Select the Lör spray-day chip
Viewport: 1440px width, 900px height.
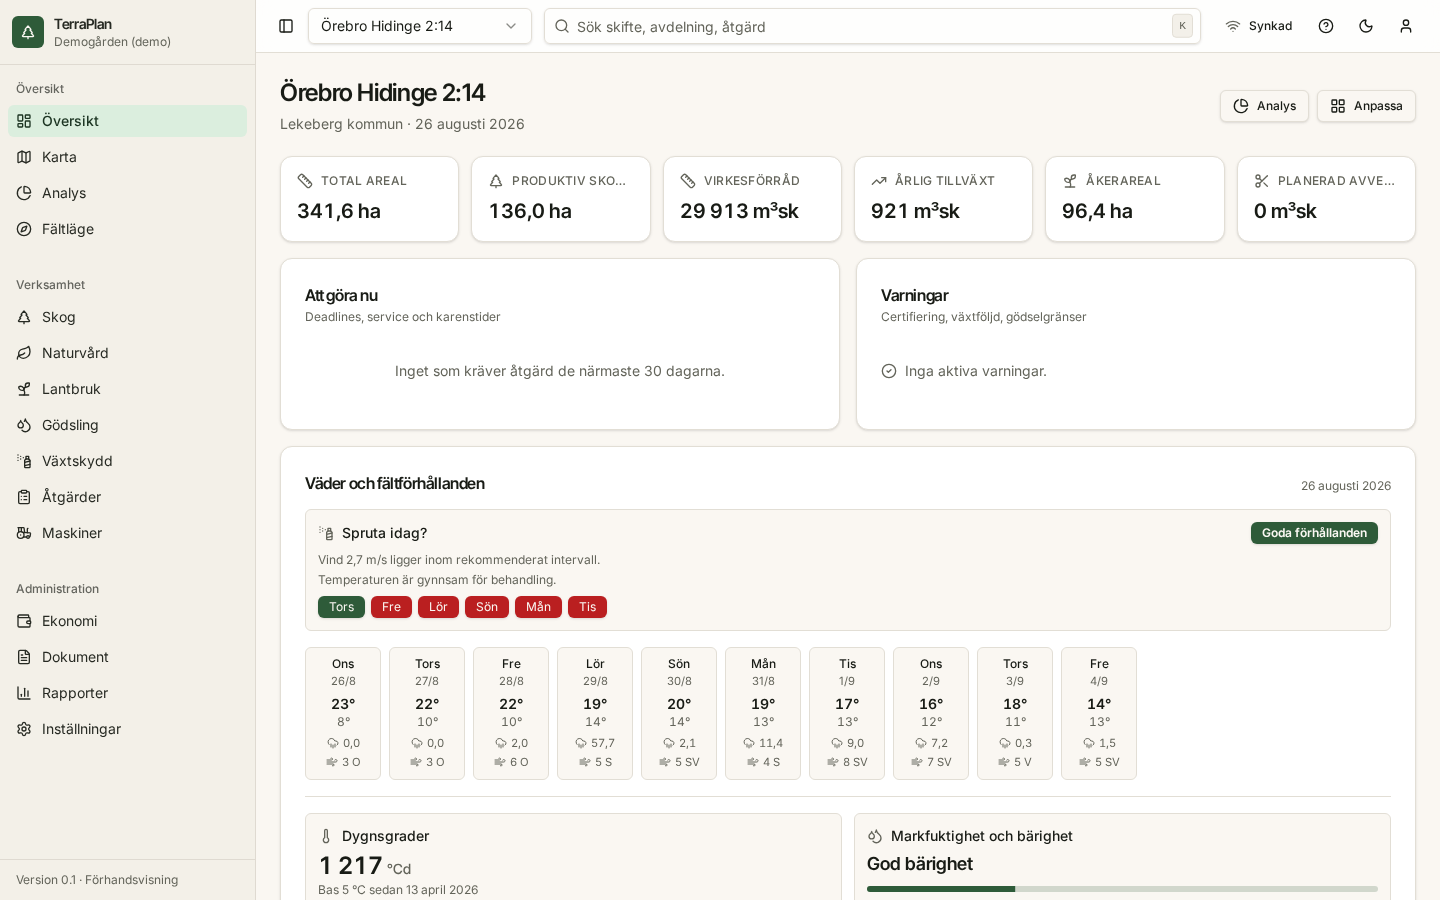pyautogui.click(x=438, y=607)
